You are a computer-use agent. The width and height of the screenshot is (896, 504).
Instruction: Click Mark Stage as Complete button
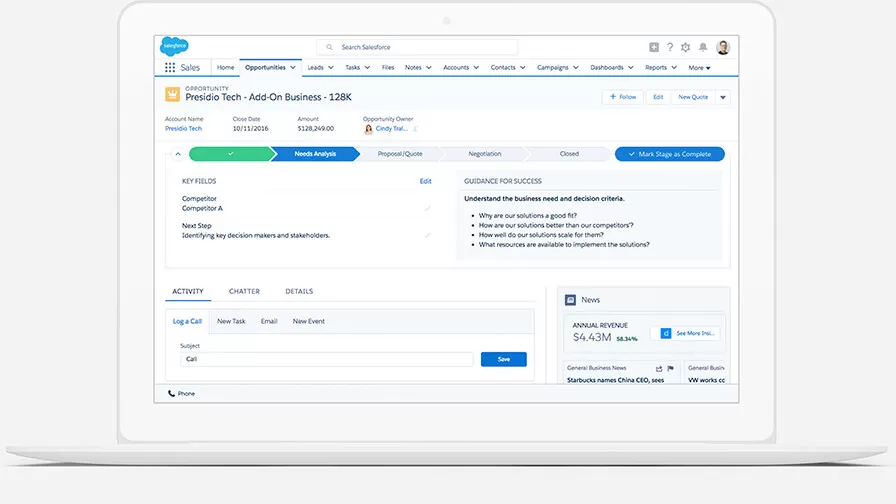click(x=670, y=154)
